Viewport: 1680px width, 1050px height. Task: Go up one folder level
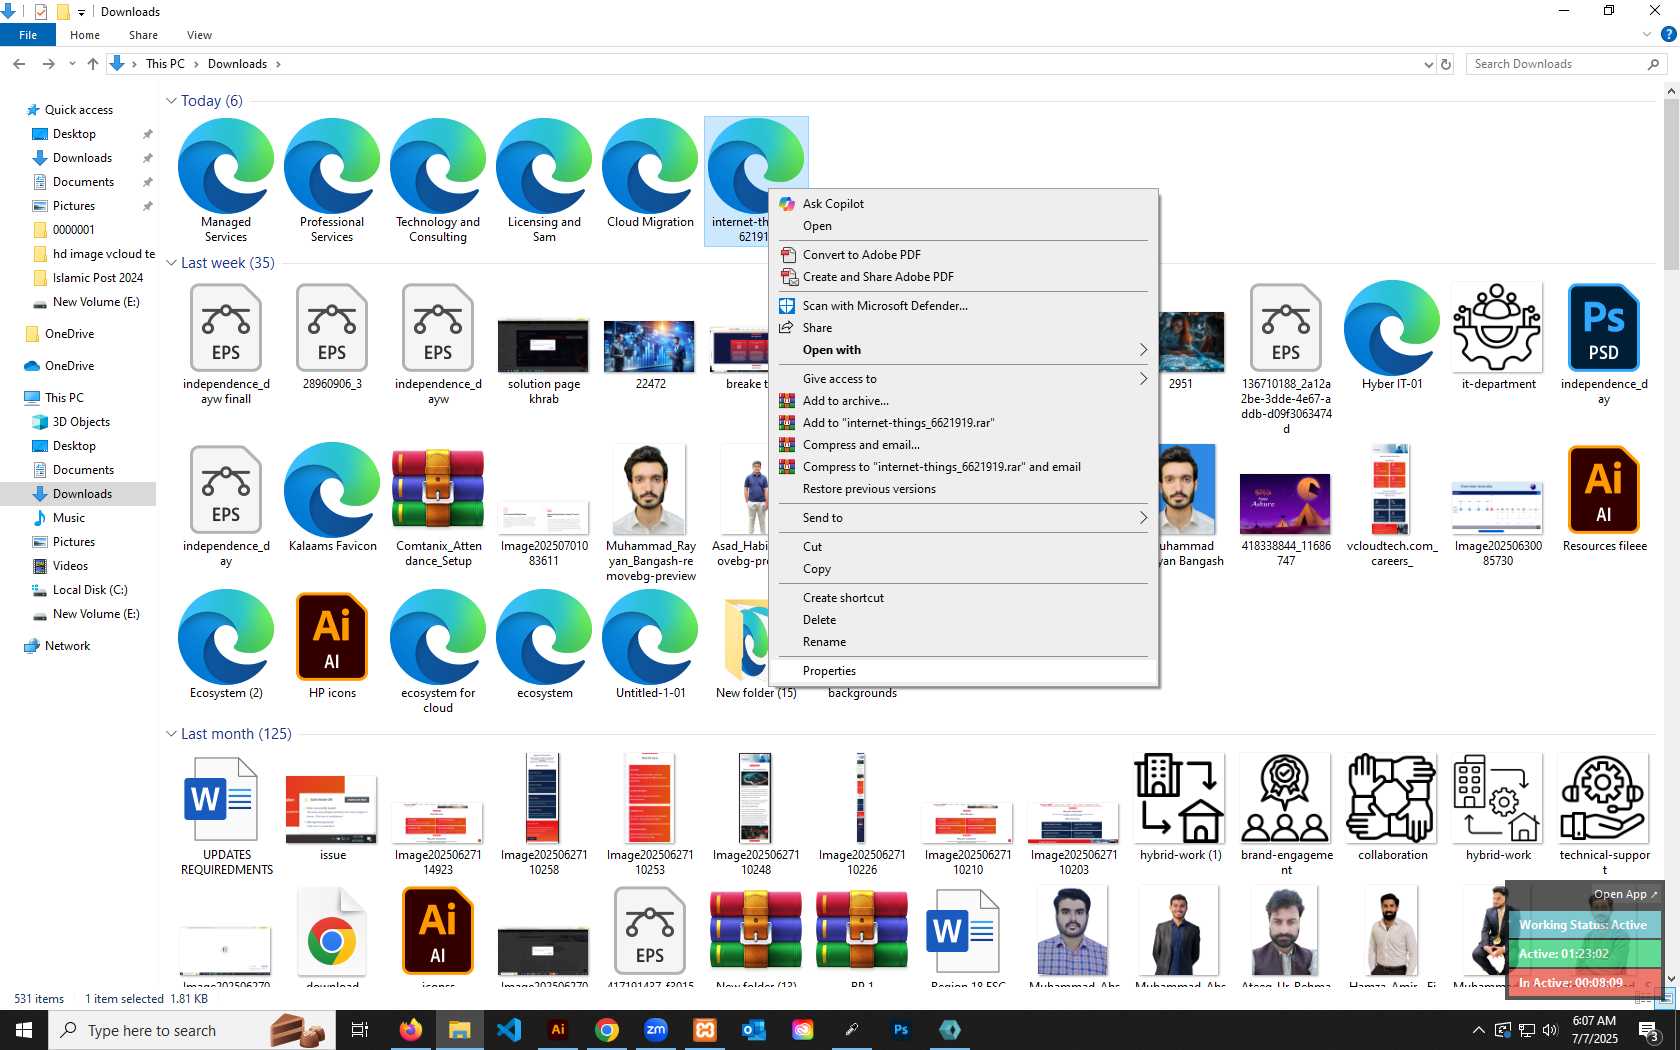coord(93,64)
